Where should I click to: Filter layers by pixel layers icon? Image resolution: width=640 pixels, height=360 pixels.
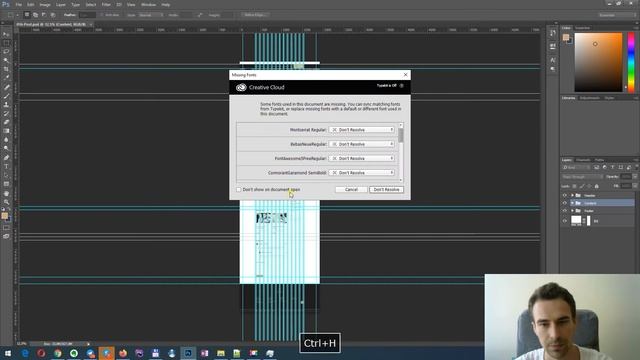click(596, 167)
